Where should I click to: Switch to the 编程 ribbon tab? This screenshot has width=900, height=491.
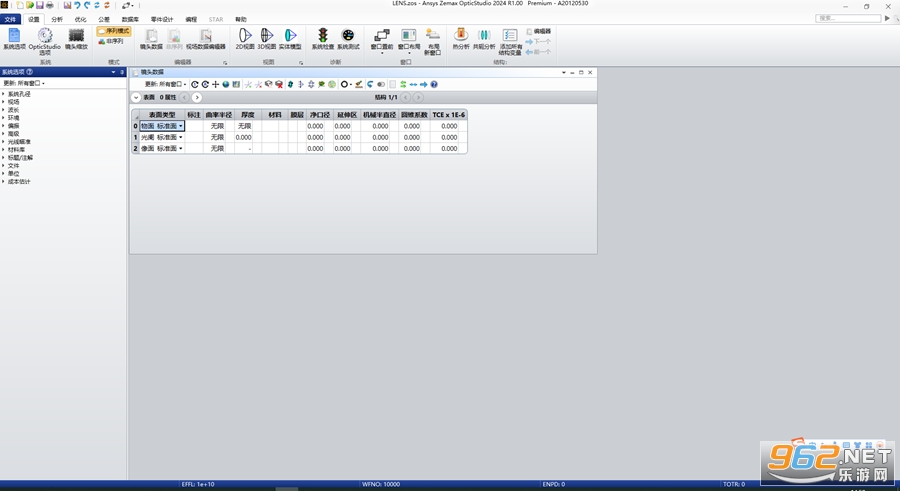pyautogui.click(x=191, y=19)
